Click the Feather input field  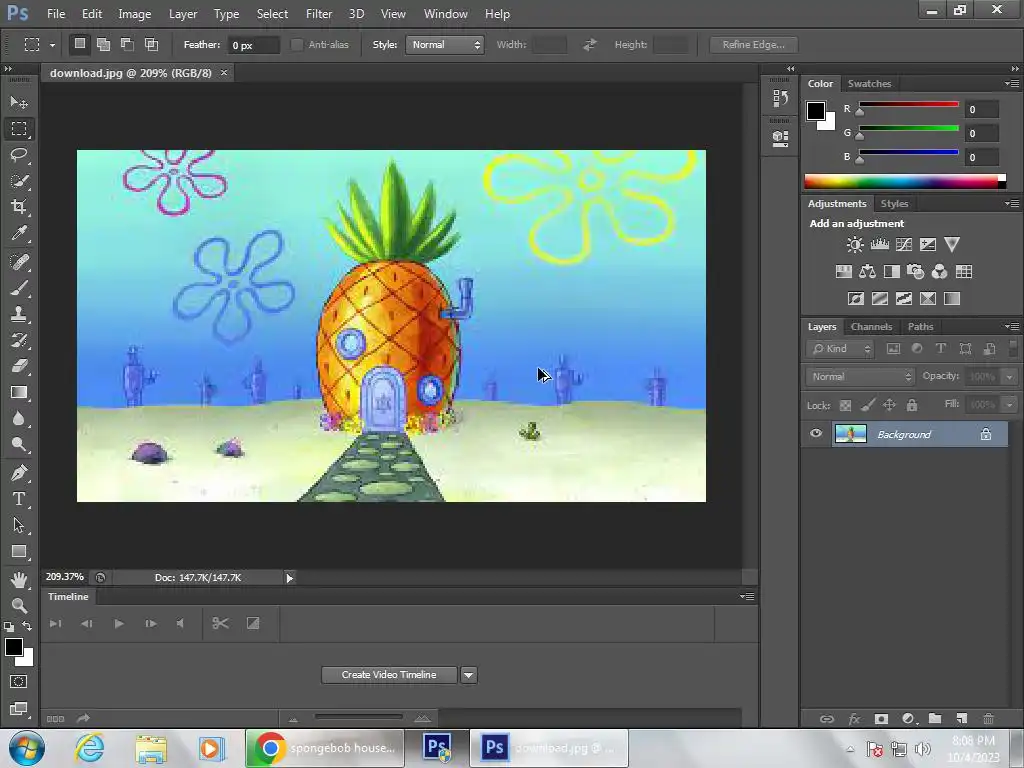[254, 45]
